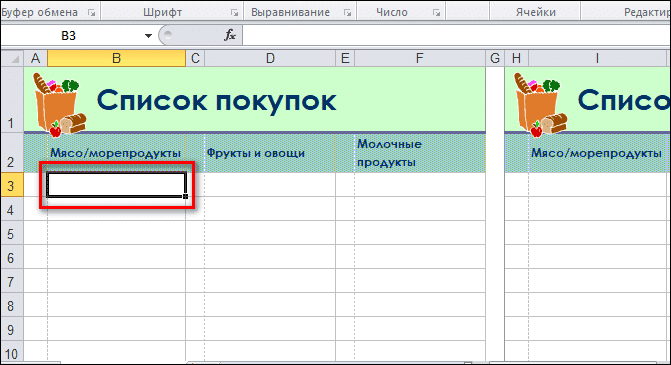Viewport: 671px width, 365px height.
Task: Expand the Name Box dropdown arrow
Action: point(148,36)
